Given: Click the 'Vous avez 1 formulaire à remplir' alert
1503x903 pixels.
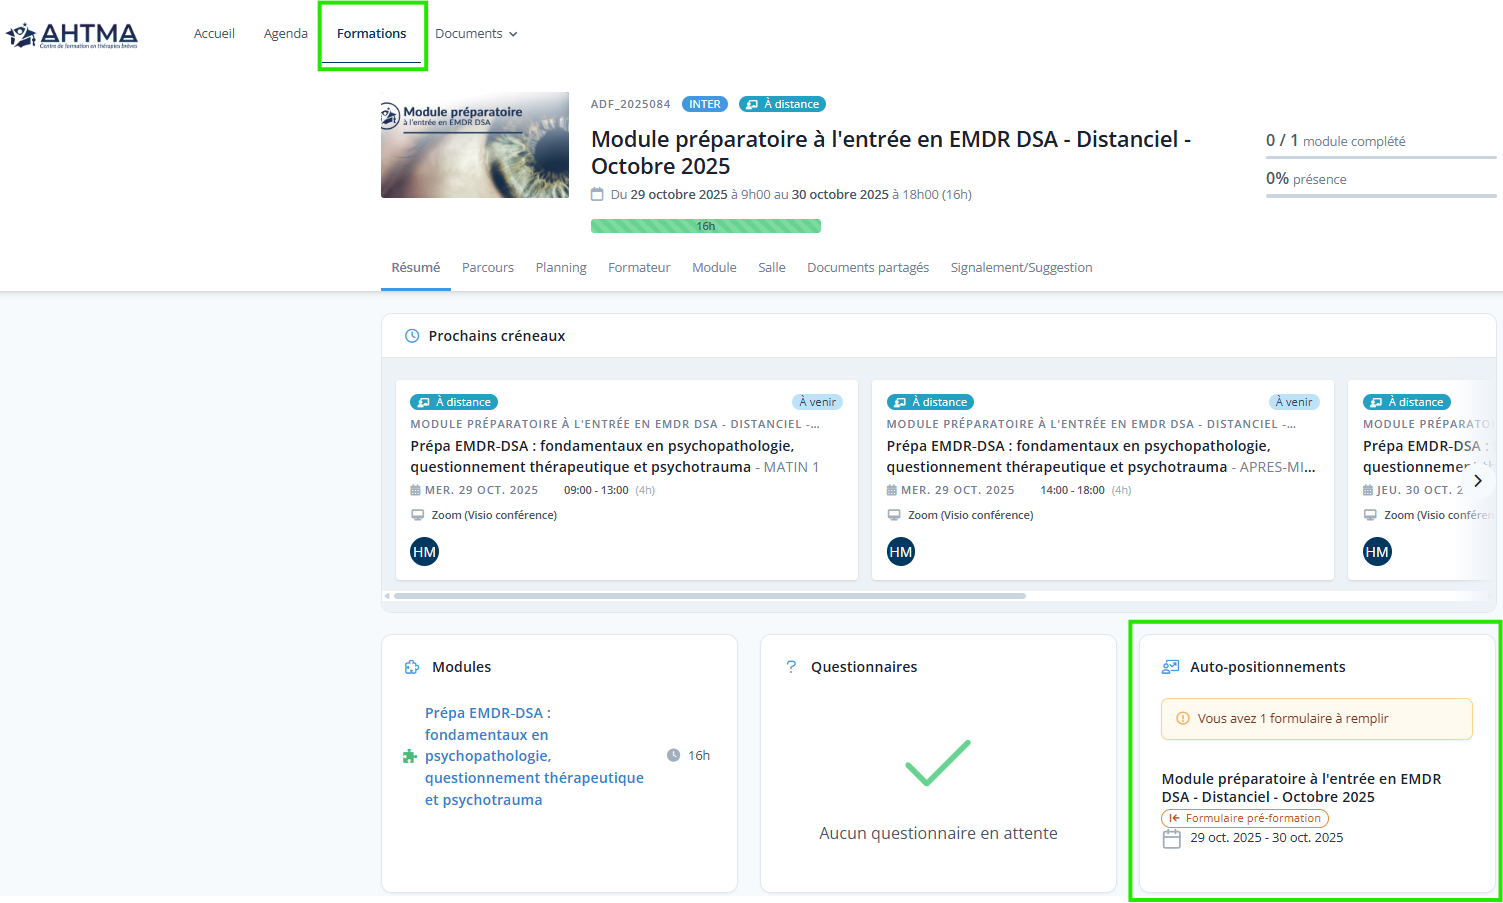Looking at the screenshot, I should point(1317,719).
